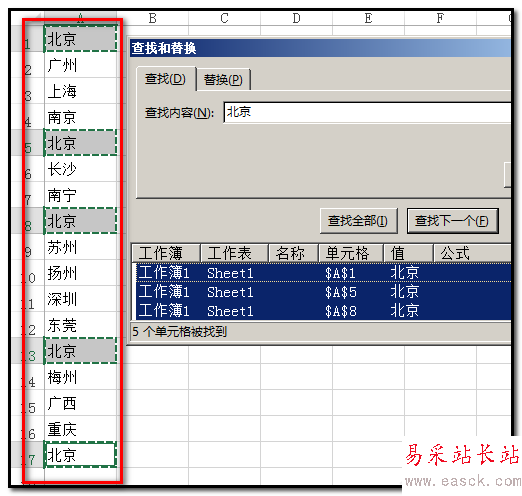Image resolution: width=522 pixels, height=496 pixels.
Task: Click the 5 个单元格被找到 status text
Action: point(179,332)
